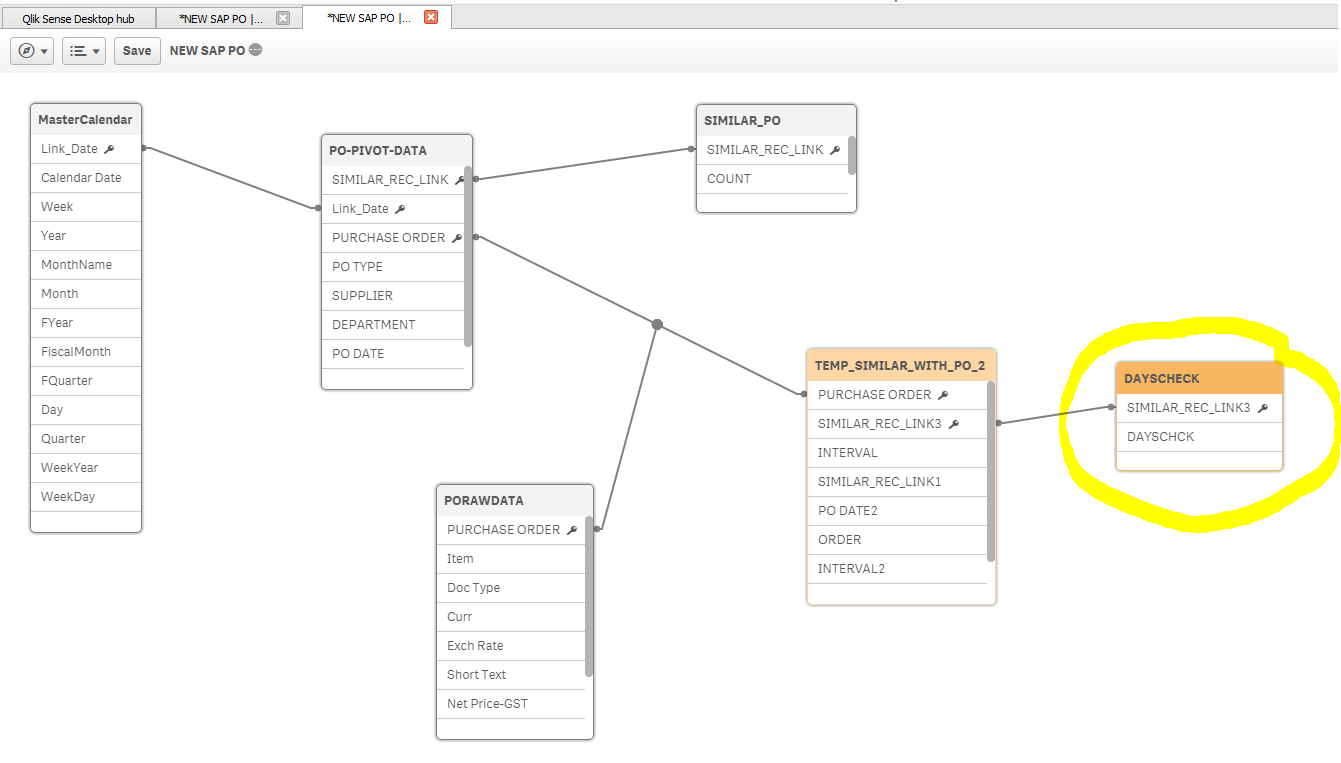Select the Calendar Date field

coord(86,178)
